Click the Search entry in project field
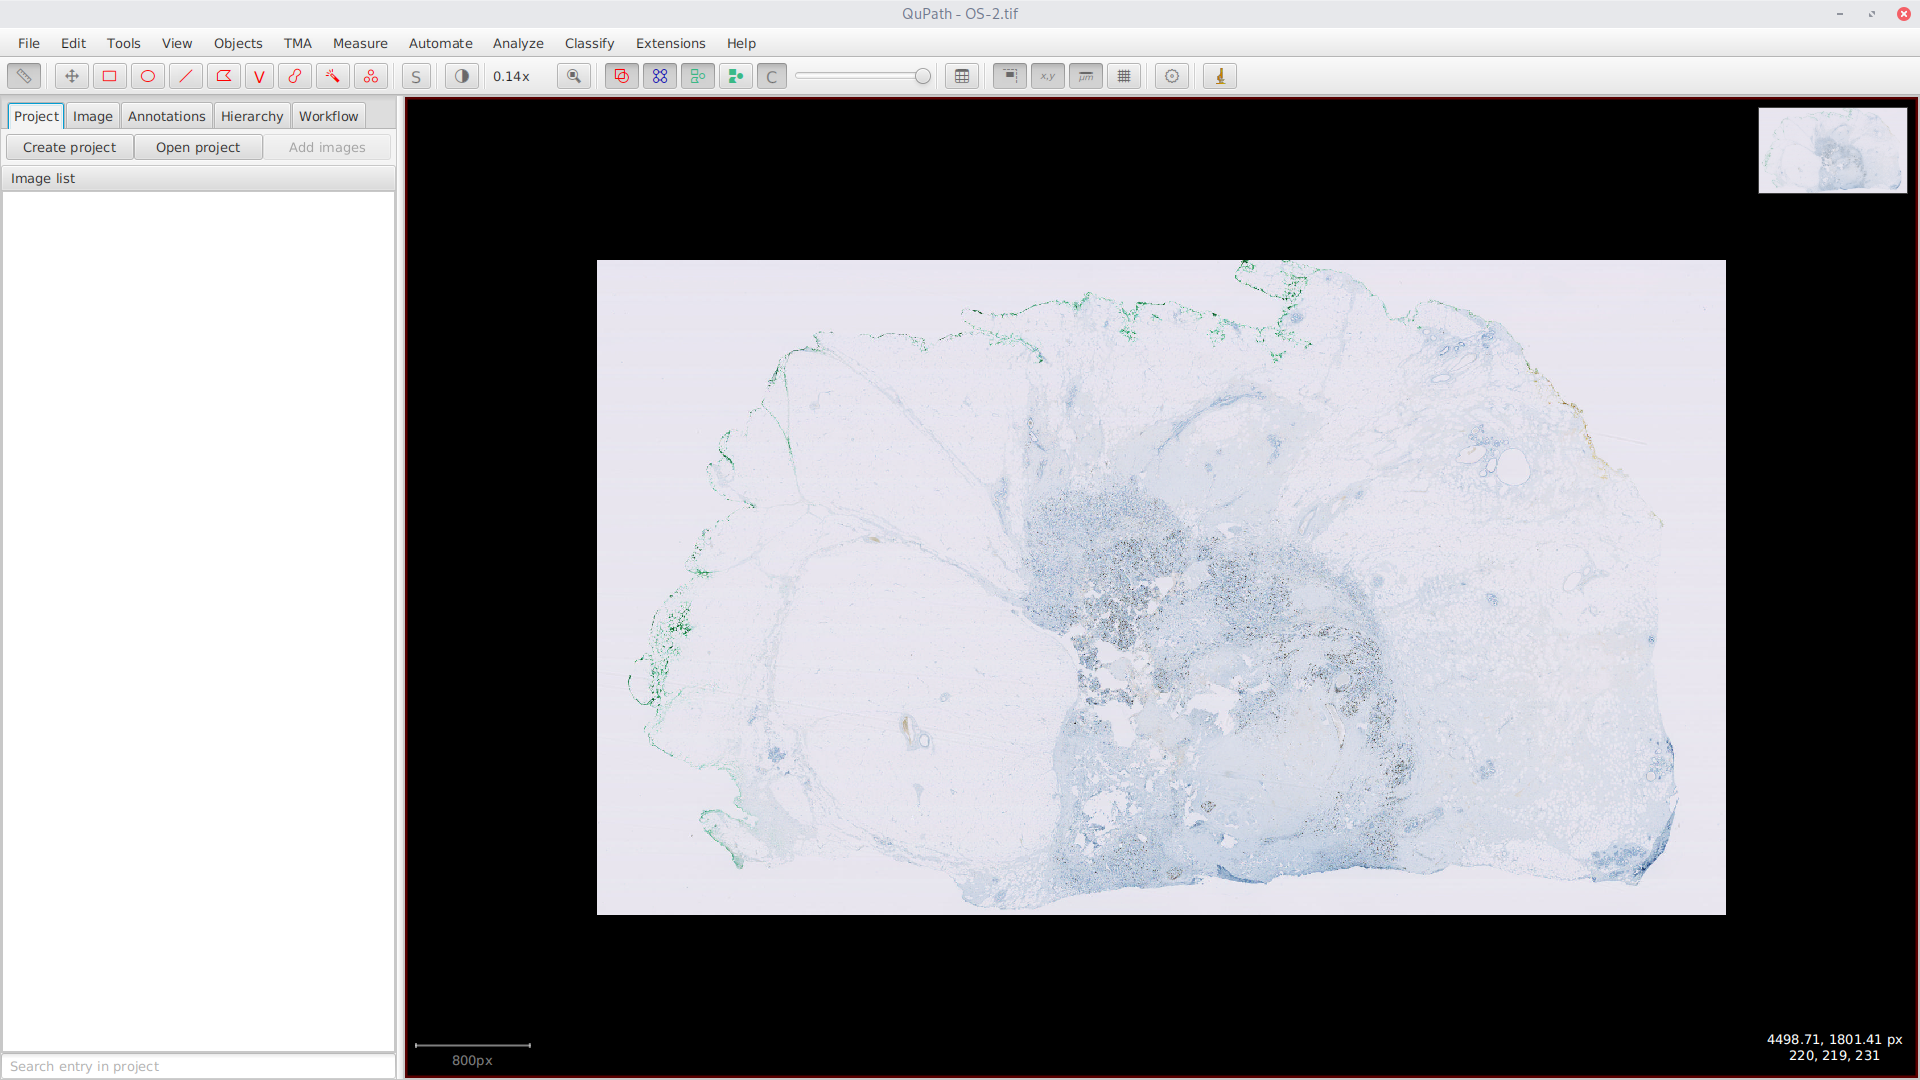The width and height of the screenshot is (1920, 1080). 198,1066
